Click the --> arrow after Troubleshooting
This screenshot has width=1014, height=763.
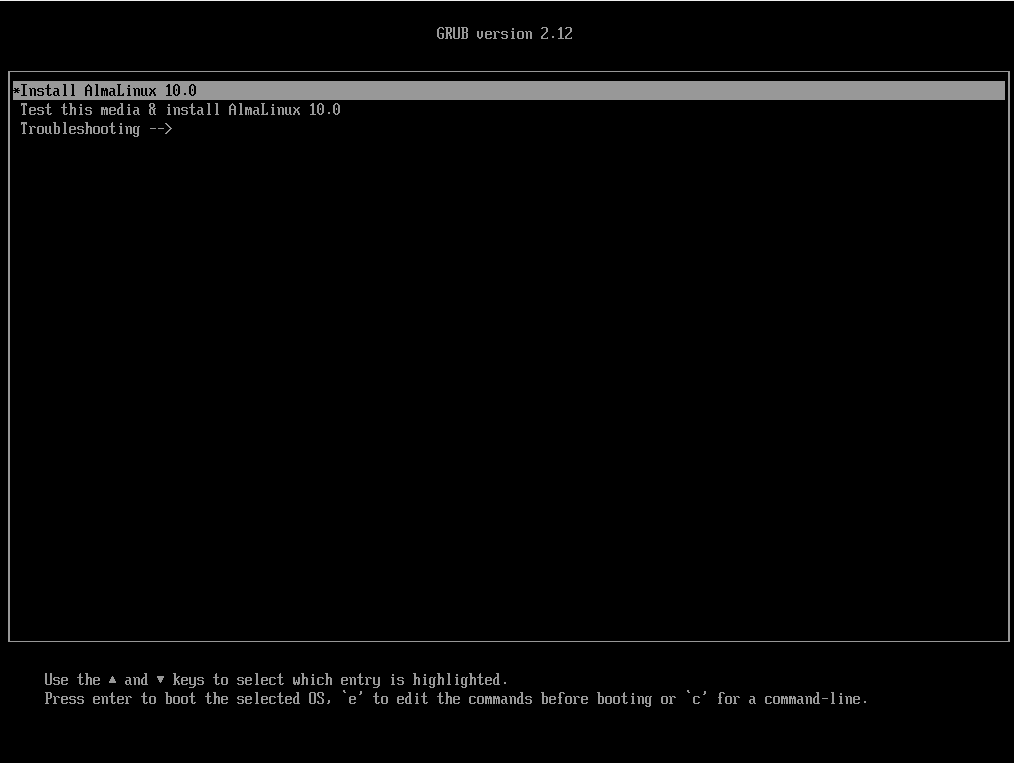coord(161,129)
